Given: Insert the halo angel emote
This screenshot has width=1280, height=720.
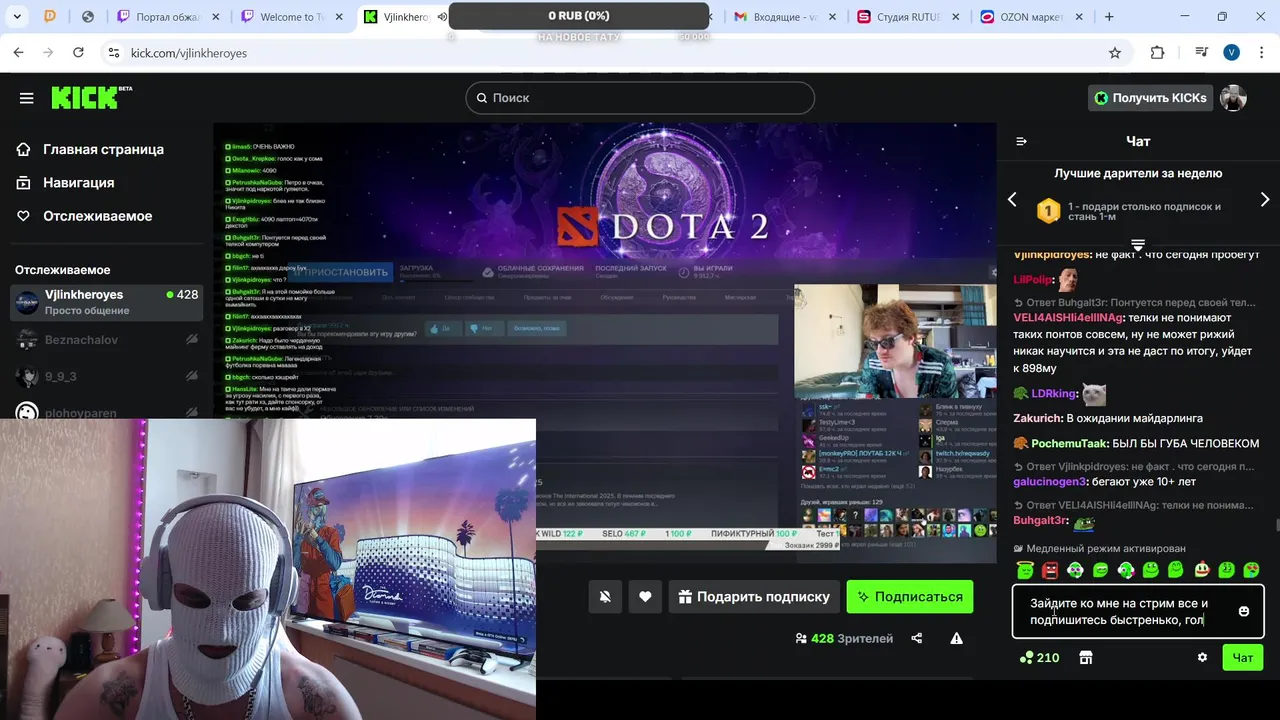Looking at the screenshot, I should click(x=1025, y=570).
